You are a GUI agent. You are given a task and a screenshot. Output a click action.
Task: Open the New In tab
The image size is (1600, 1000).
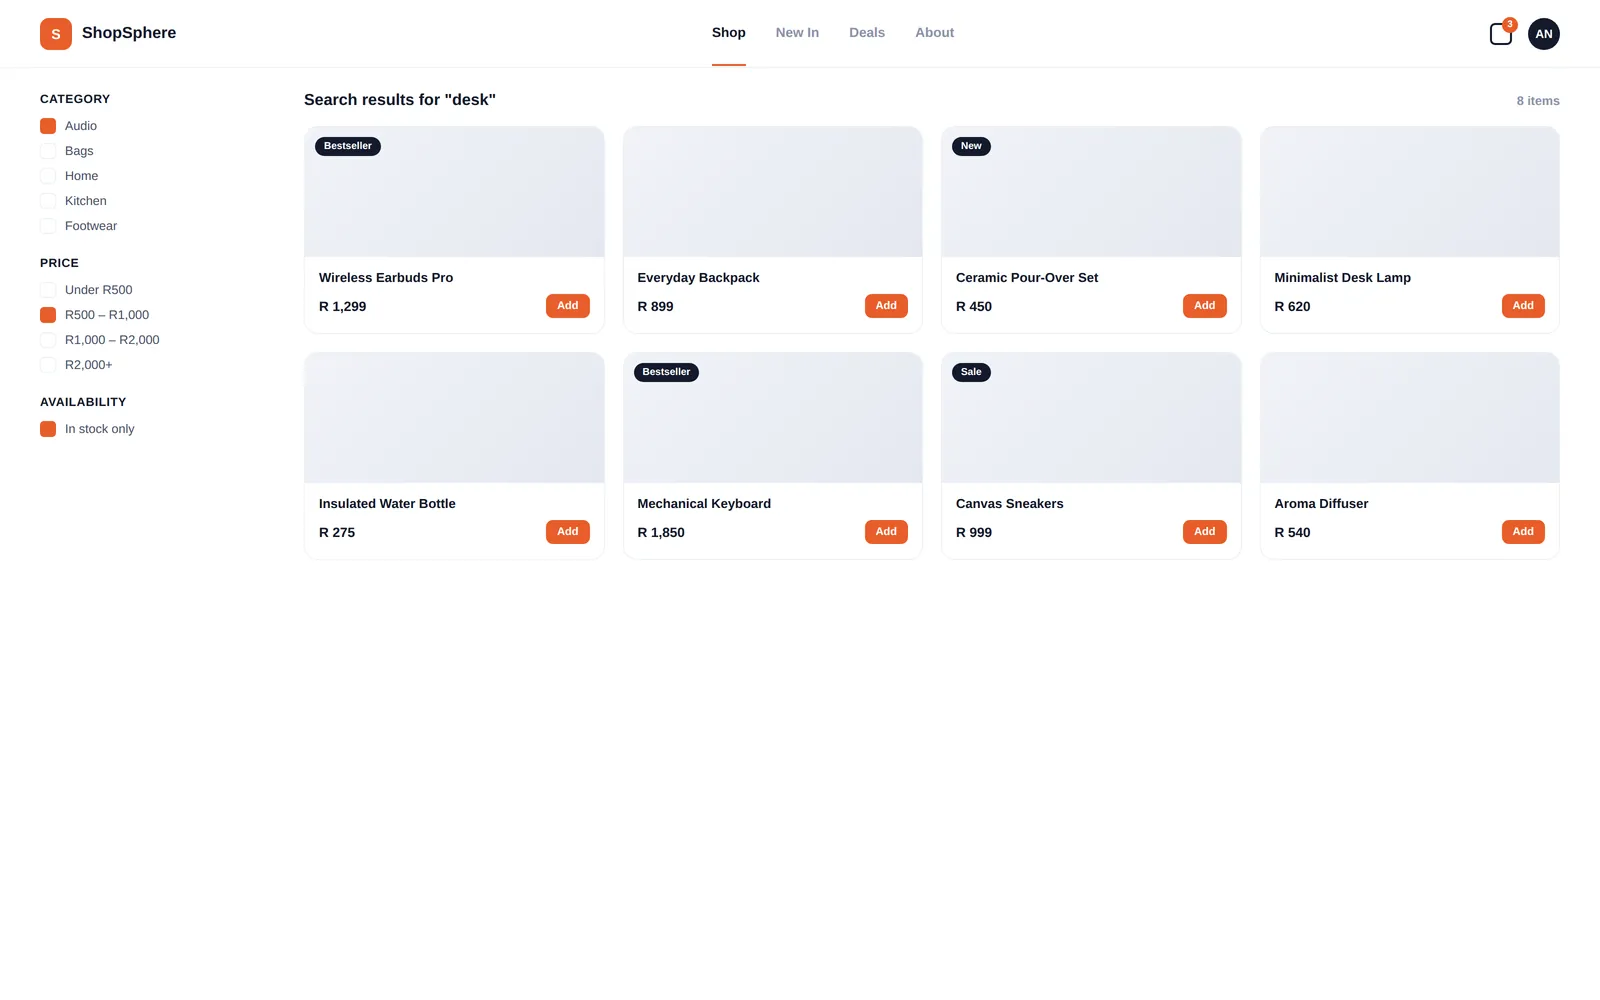click(797, 33)
